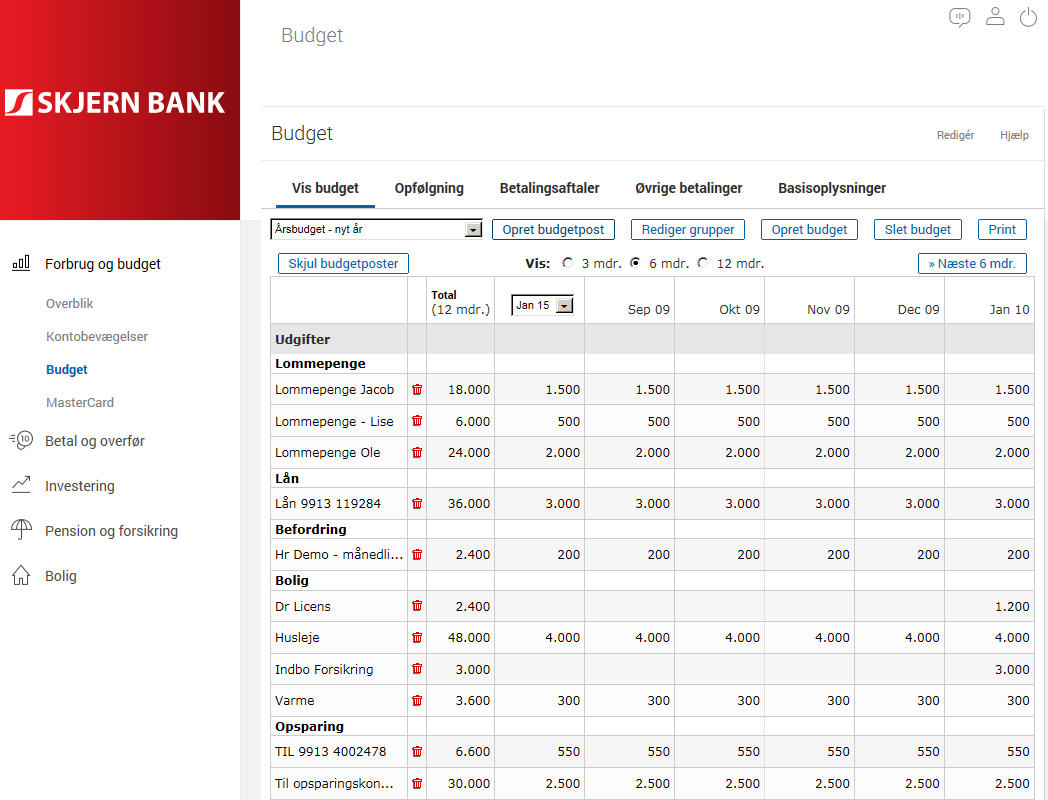Image resolution: width=1048 pixels, height=800 pixels.
Task: Go to Næste 6 mdr.
Action: 972,263
